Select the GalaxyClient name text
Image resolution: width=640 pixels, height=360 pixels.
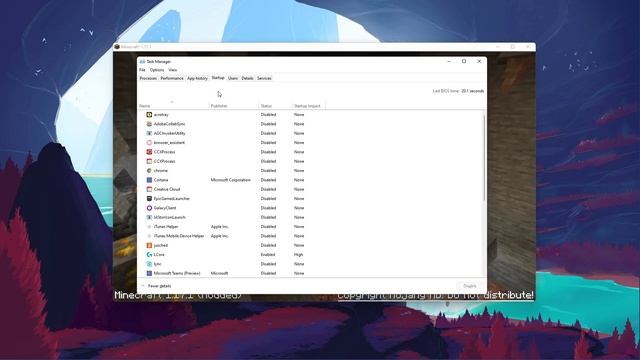(x=165, y=208)
